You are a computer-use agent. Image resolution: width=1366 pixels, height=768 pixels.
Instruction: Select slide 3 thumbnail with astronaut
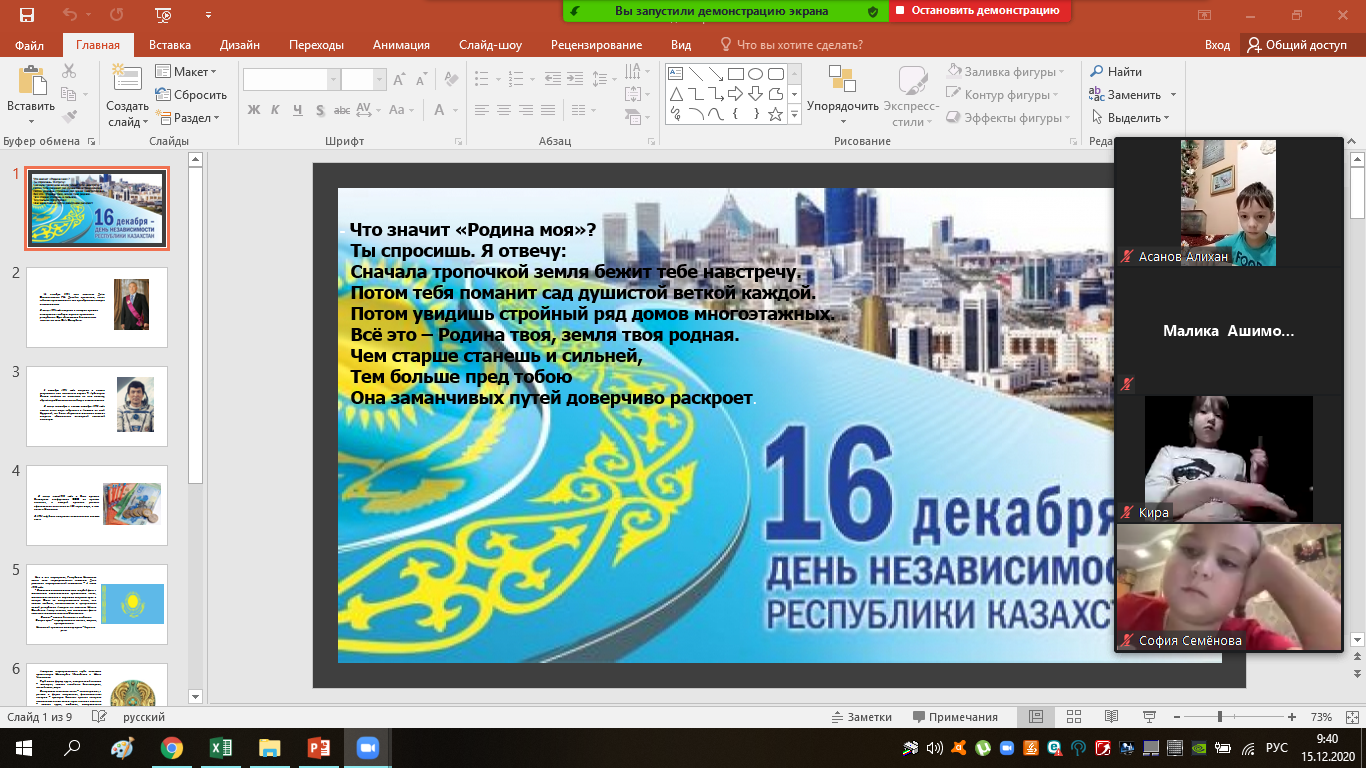pos(97,406)
